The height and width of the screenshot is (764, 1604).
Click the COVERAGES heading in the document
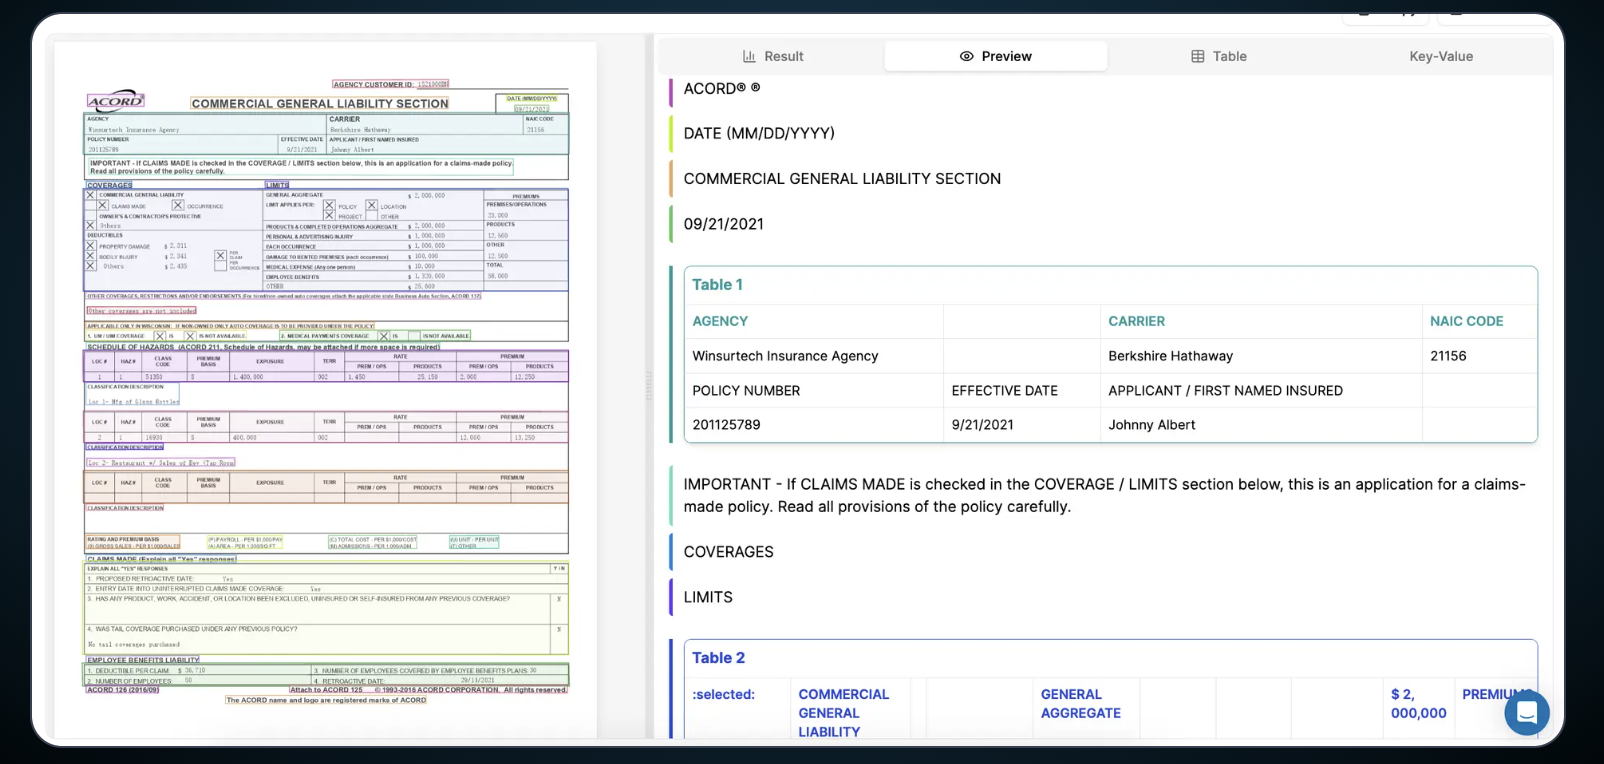[x=110, y=185]
